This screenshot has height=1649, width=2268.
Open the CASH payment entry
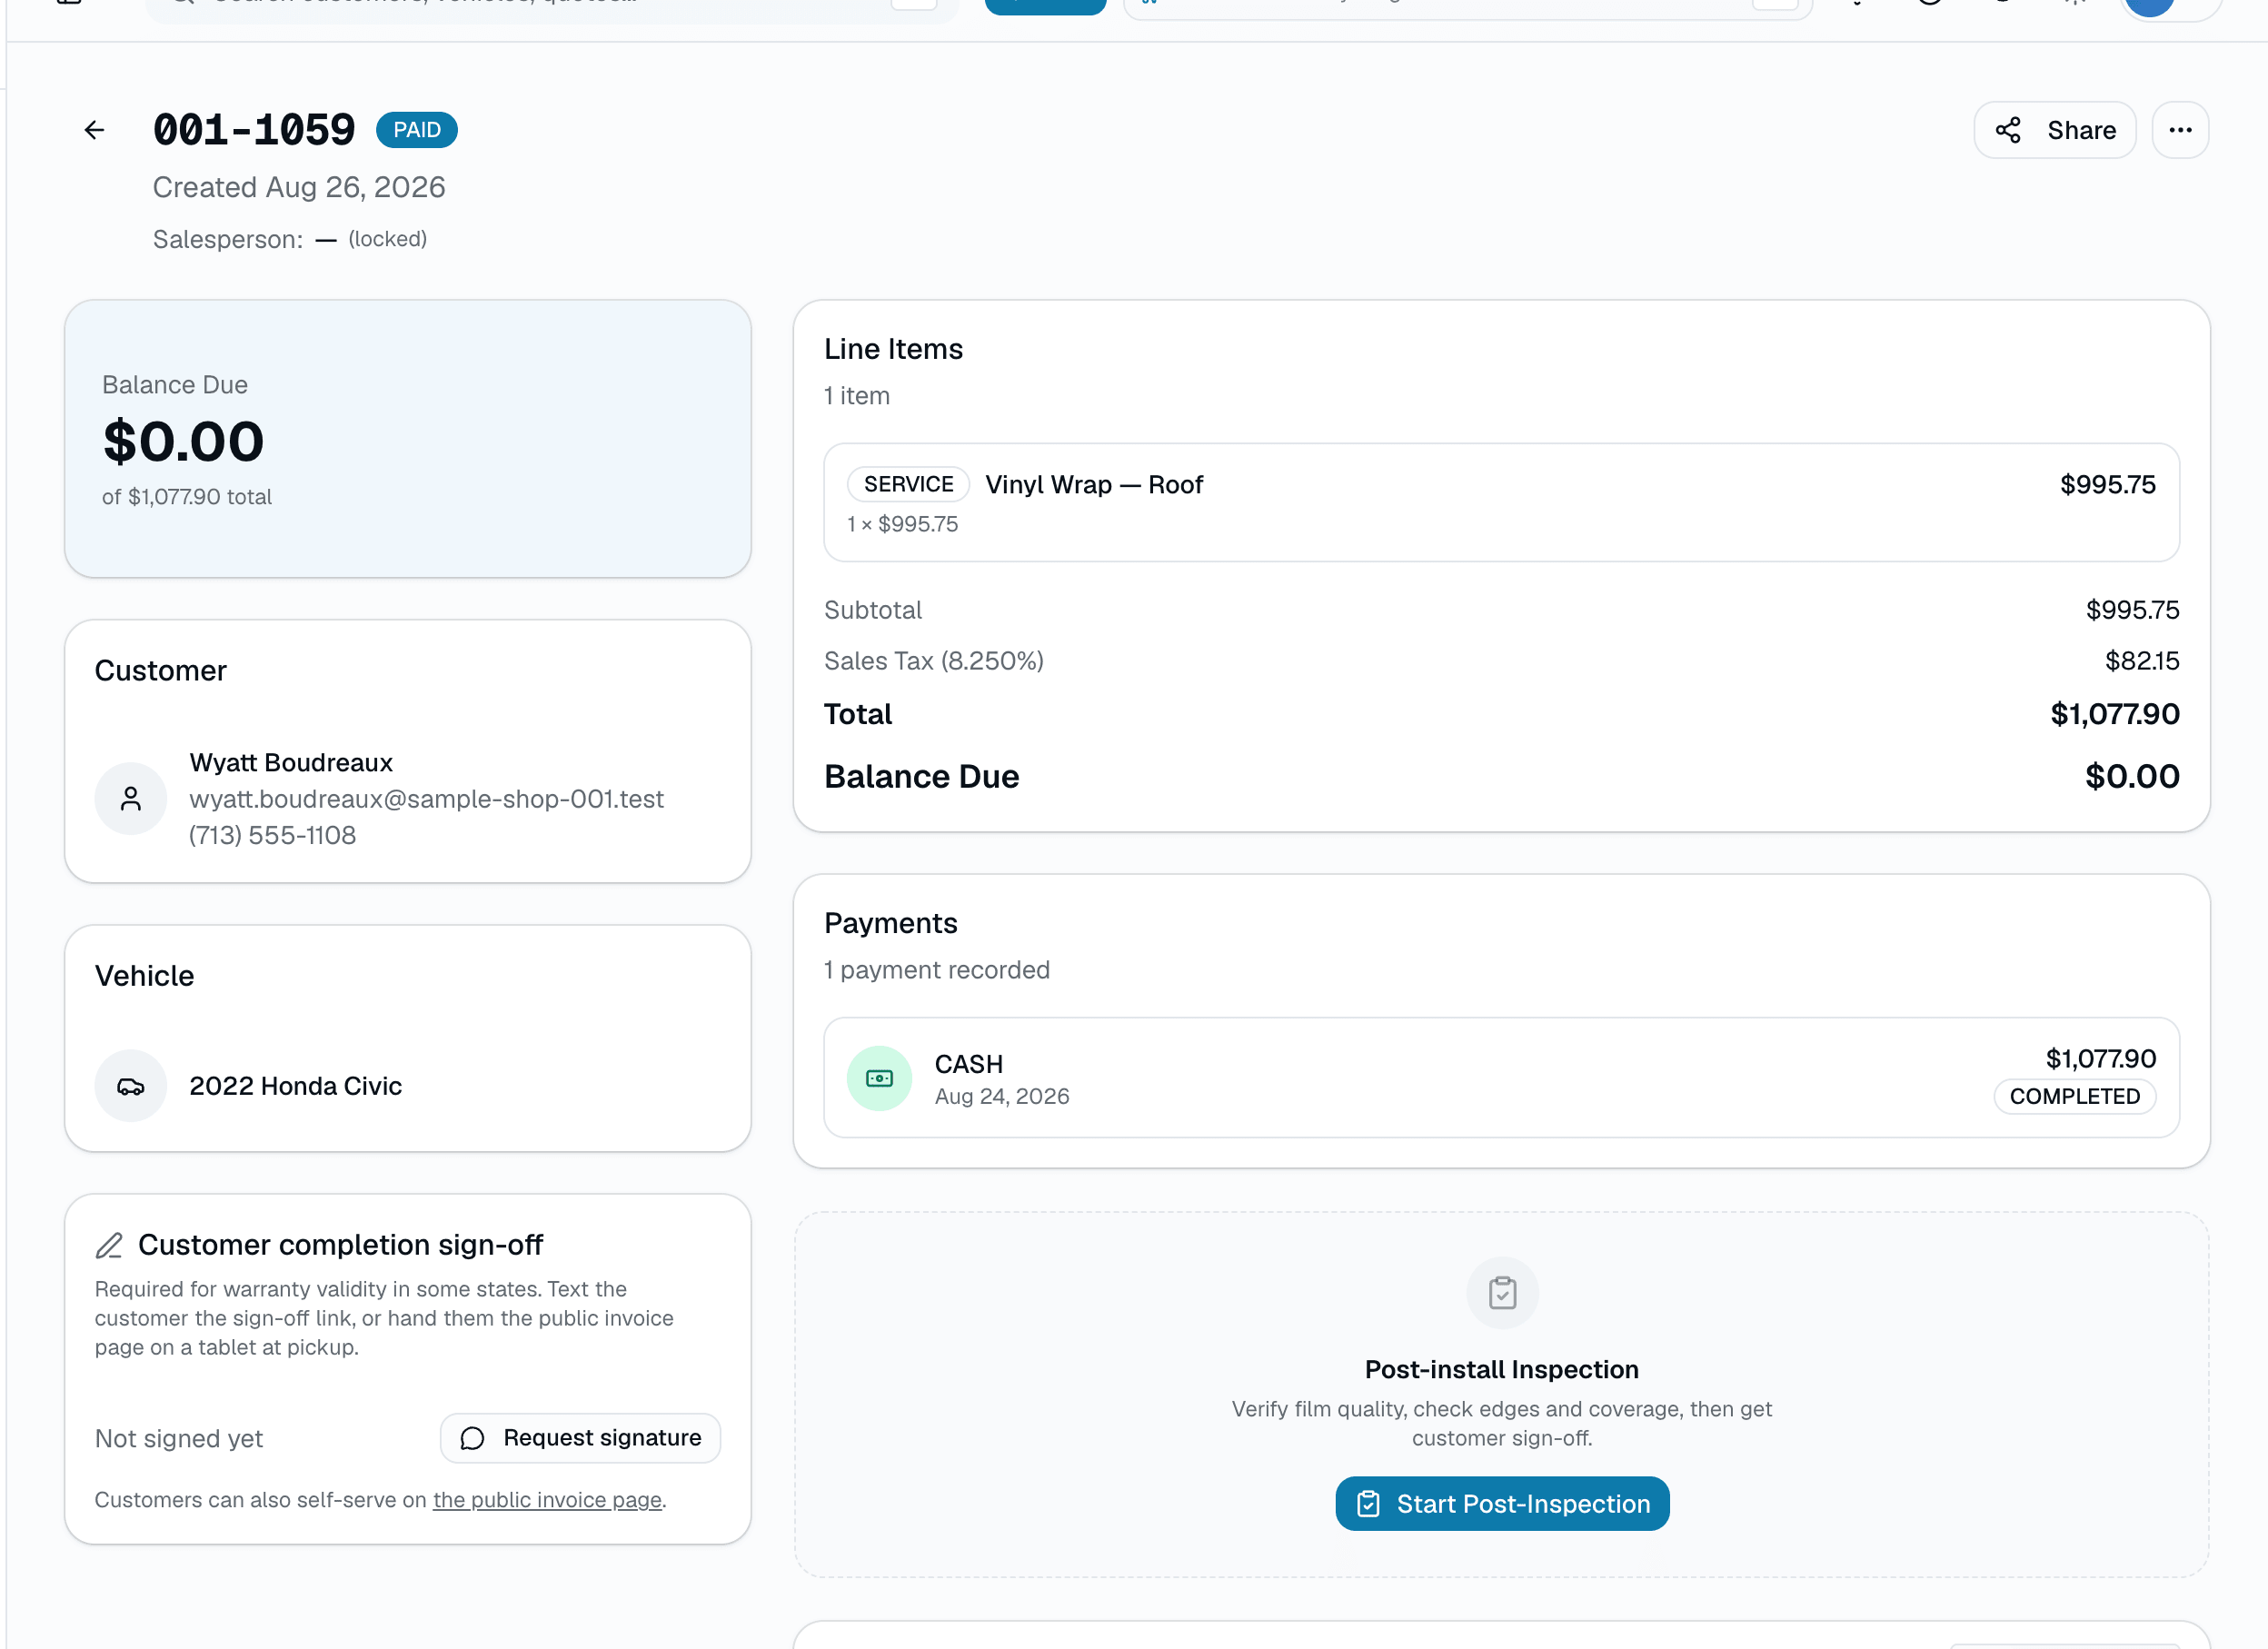click(1502, 1078)
